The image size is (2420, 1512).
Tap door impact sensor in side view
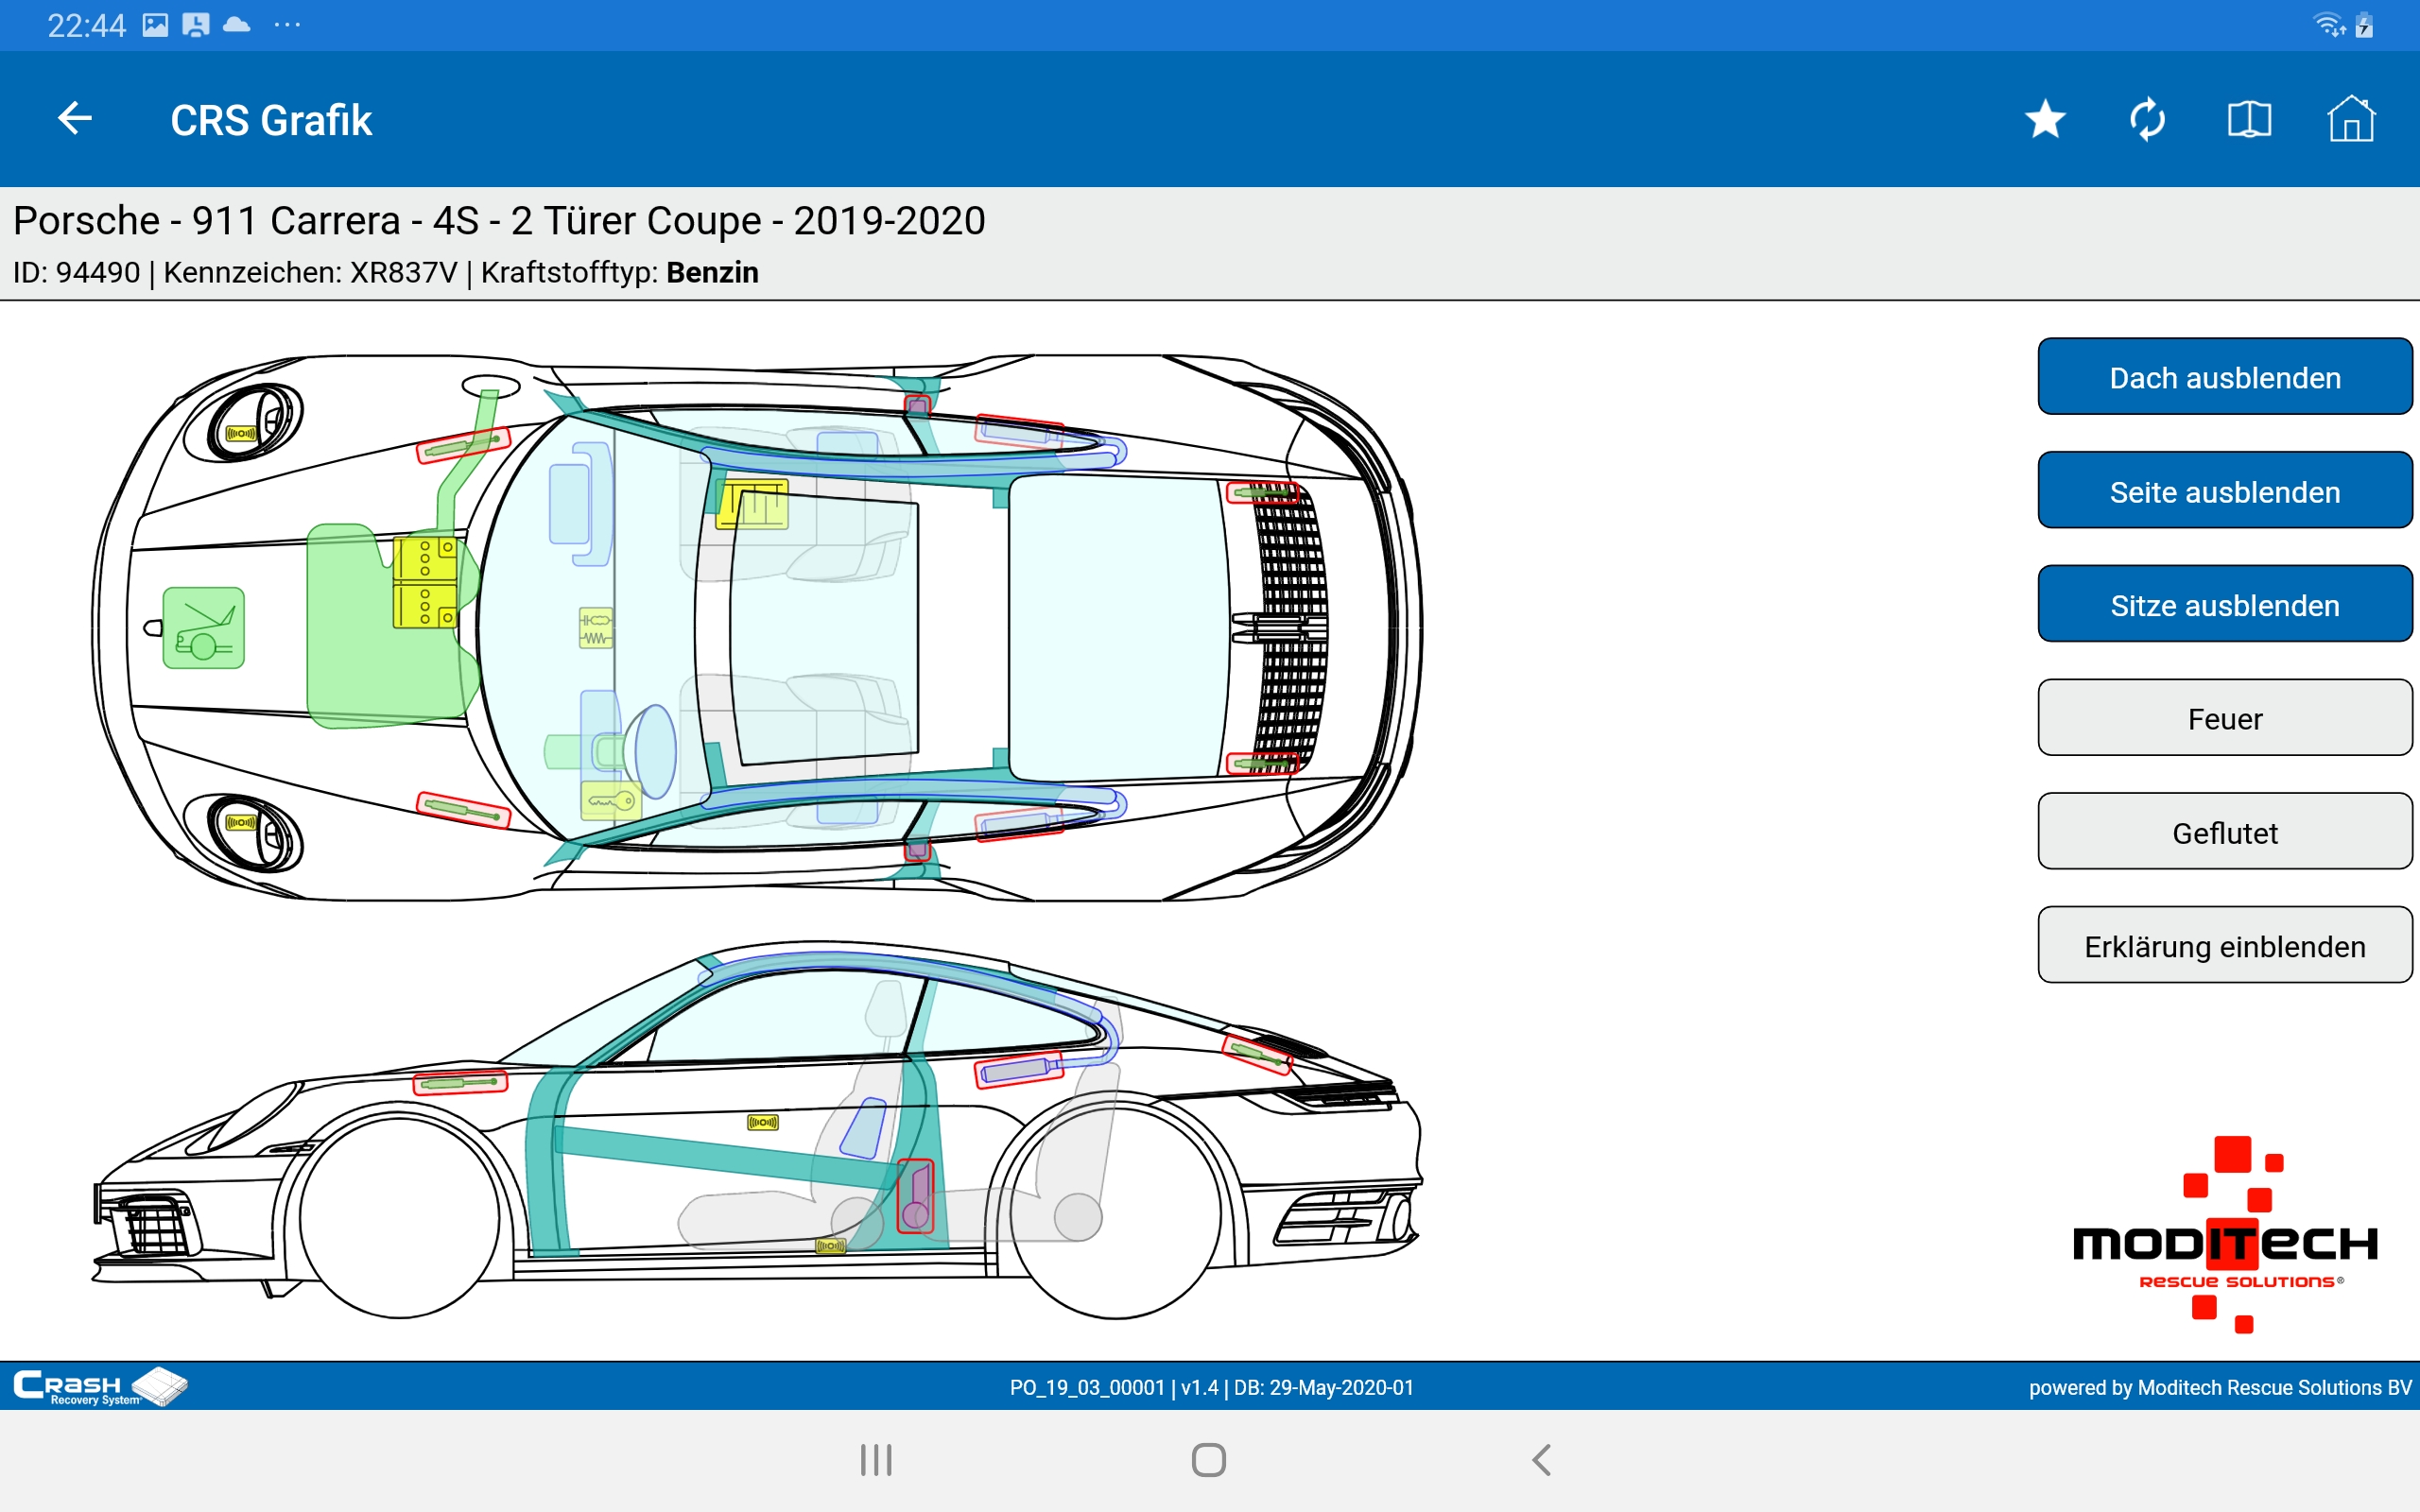pyautogui.click(x=763, y=1123)
